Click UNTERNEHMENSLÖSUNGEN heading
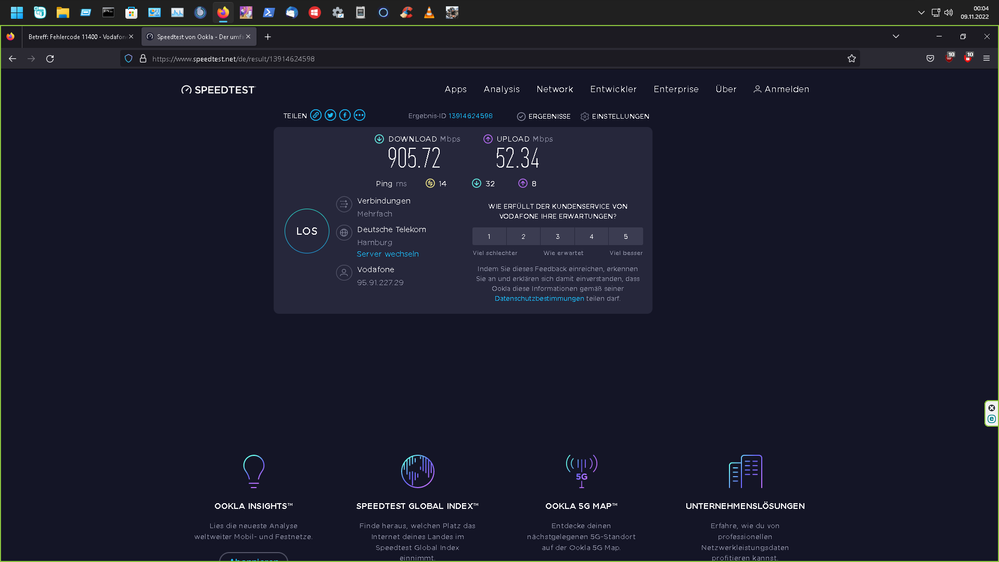 [745, 506]
